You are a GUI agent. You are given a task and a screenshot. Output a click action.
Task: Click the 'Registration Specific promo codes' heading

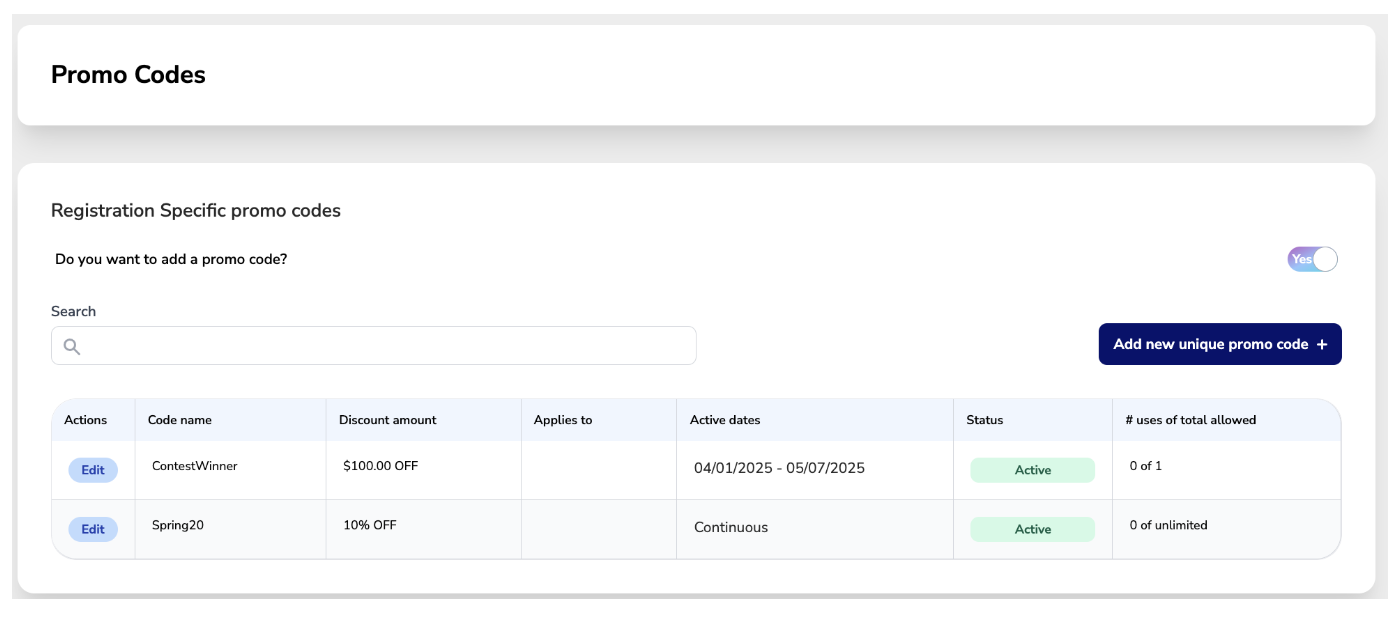[196, 210]
